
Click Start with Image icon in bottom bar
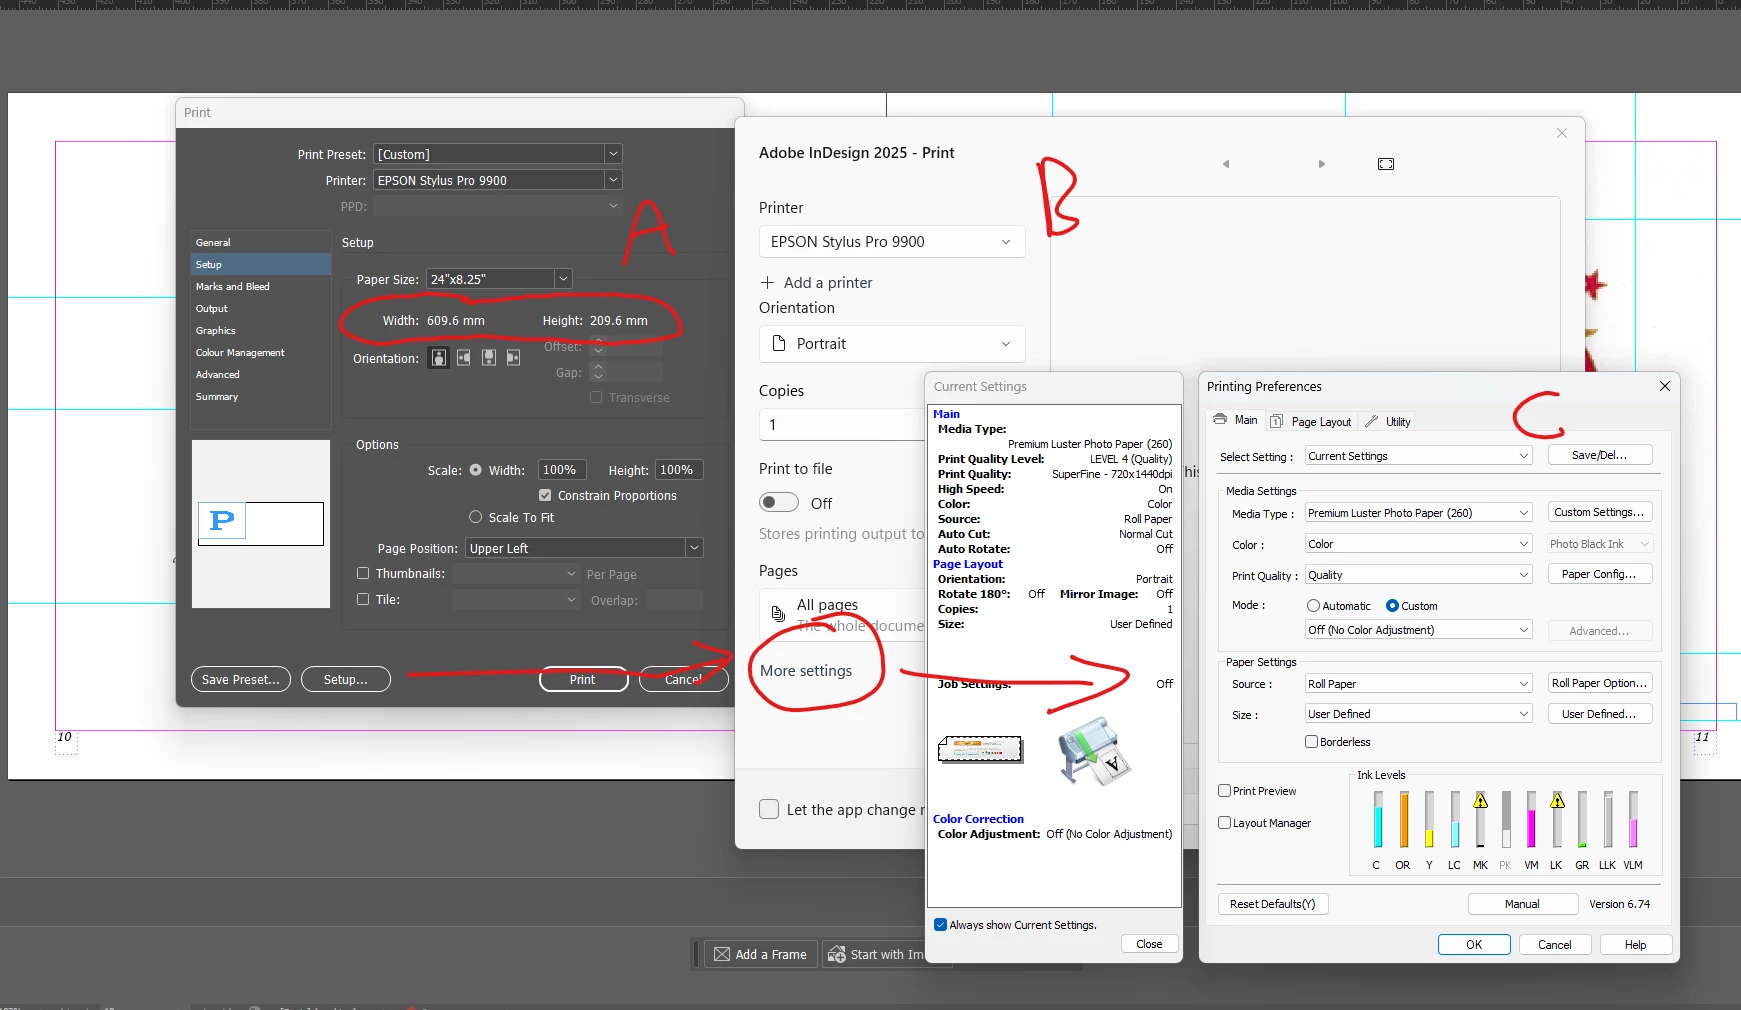pyautogui.click(x=837, y=955)
